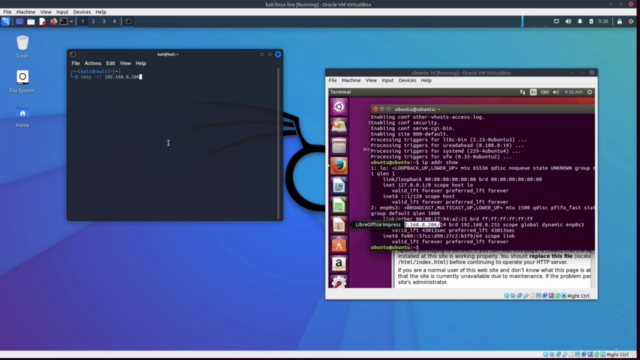Switch to workspace 3 in Kali panel
The height and width of the screenshot is (360, 640).
pyautogui.click(x=104, y=21)
